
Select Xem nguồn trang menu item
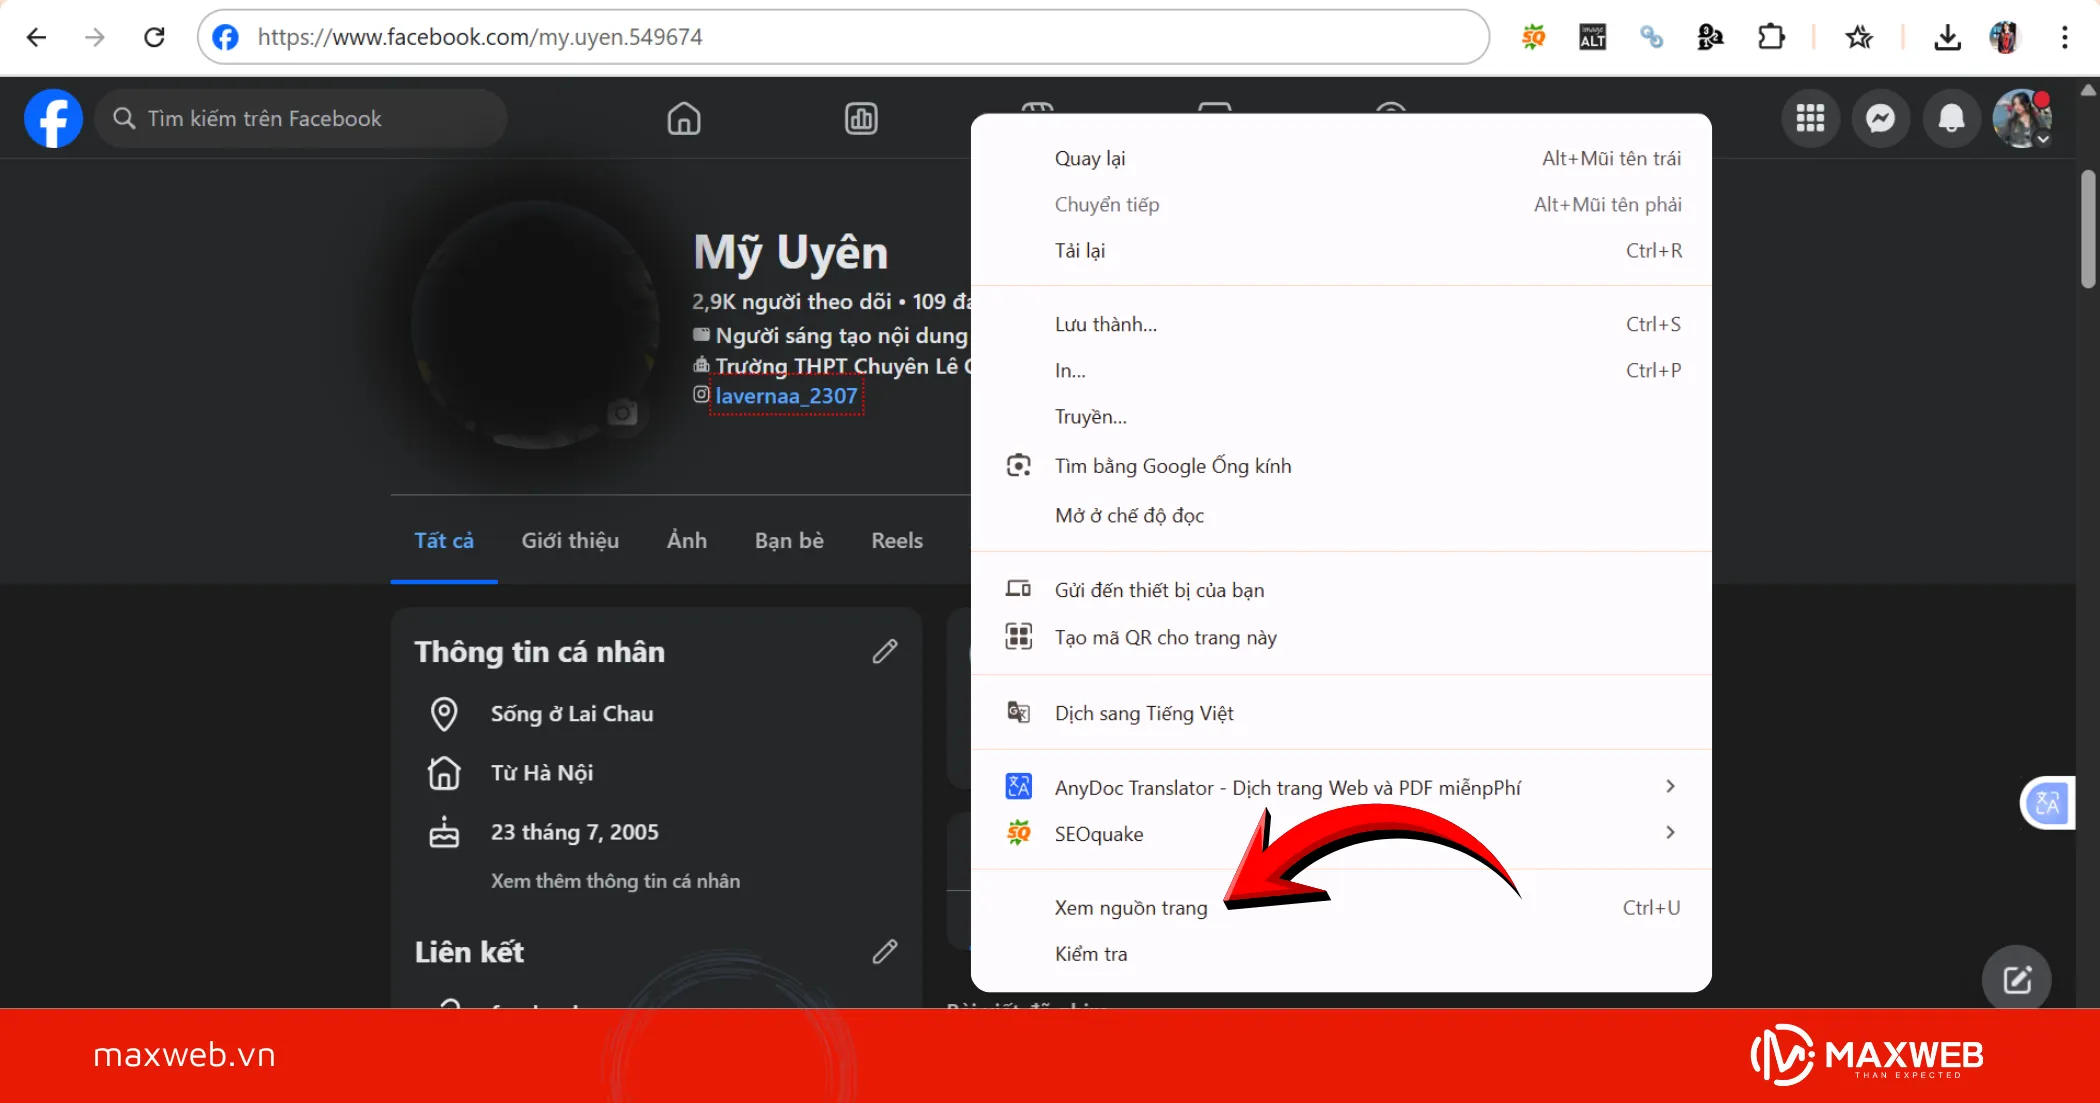1130,908
